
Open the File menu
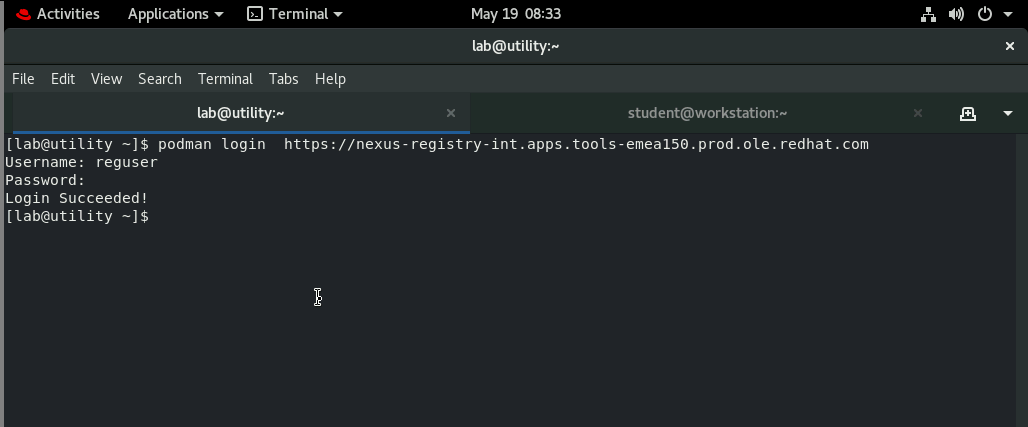pyautogui.click(x=23, y=79)
